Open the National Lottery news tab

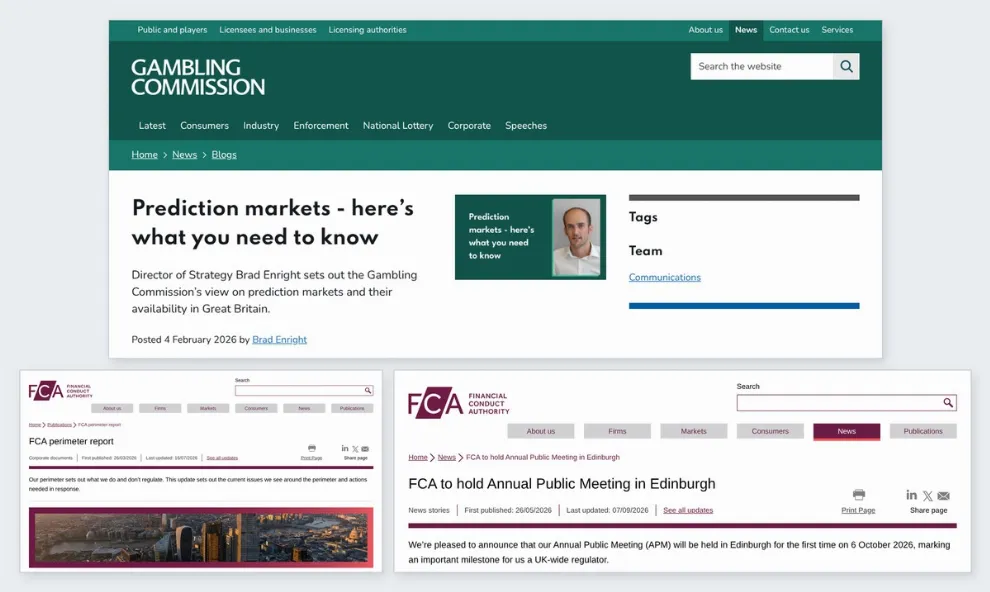[x=398, y=126]
